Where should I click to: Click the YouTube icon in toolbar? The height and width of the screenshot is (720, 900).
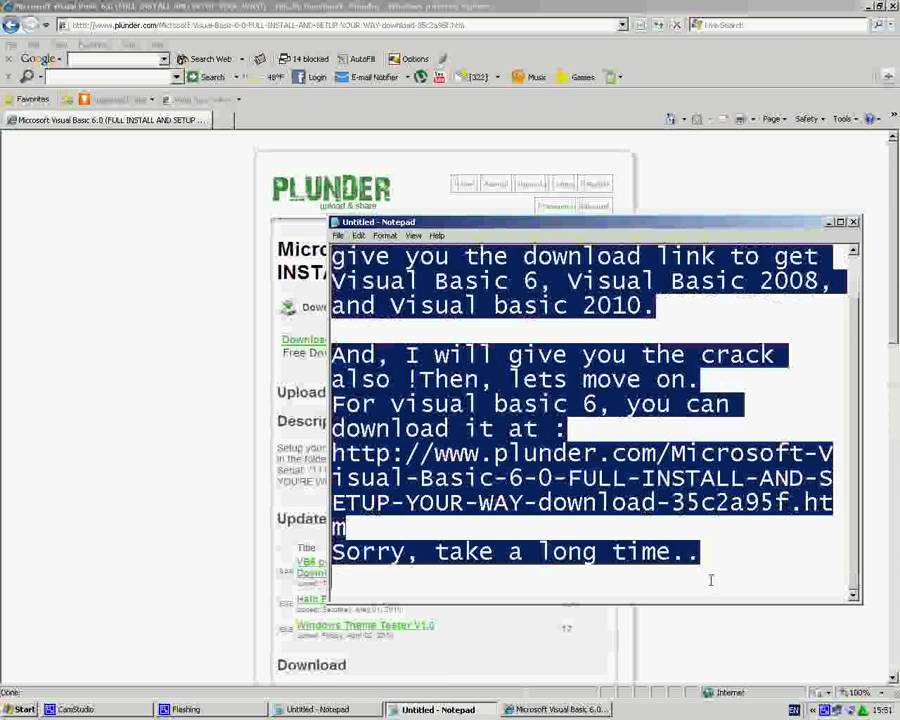[439, 77]
